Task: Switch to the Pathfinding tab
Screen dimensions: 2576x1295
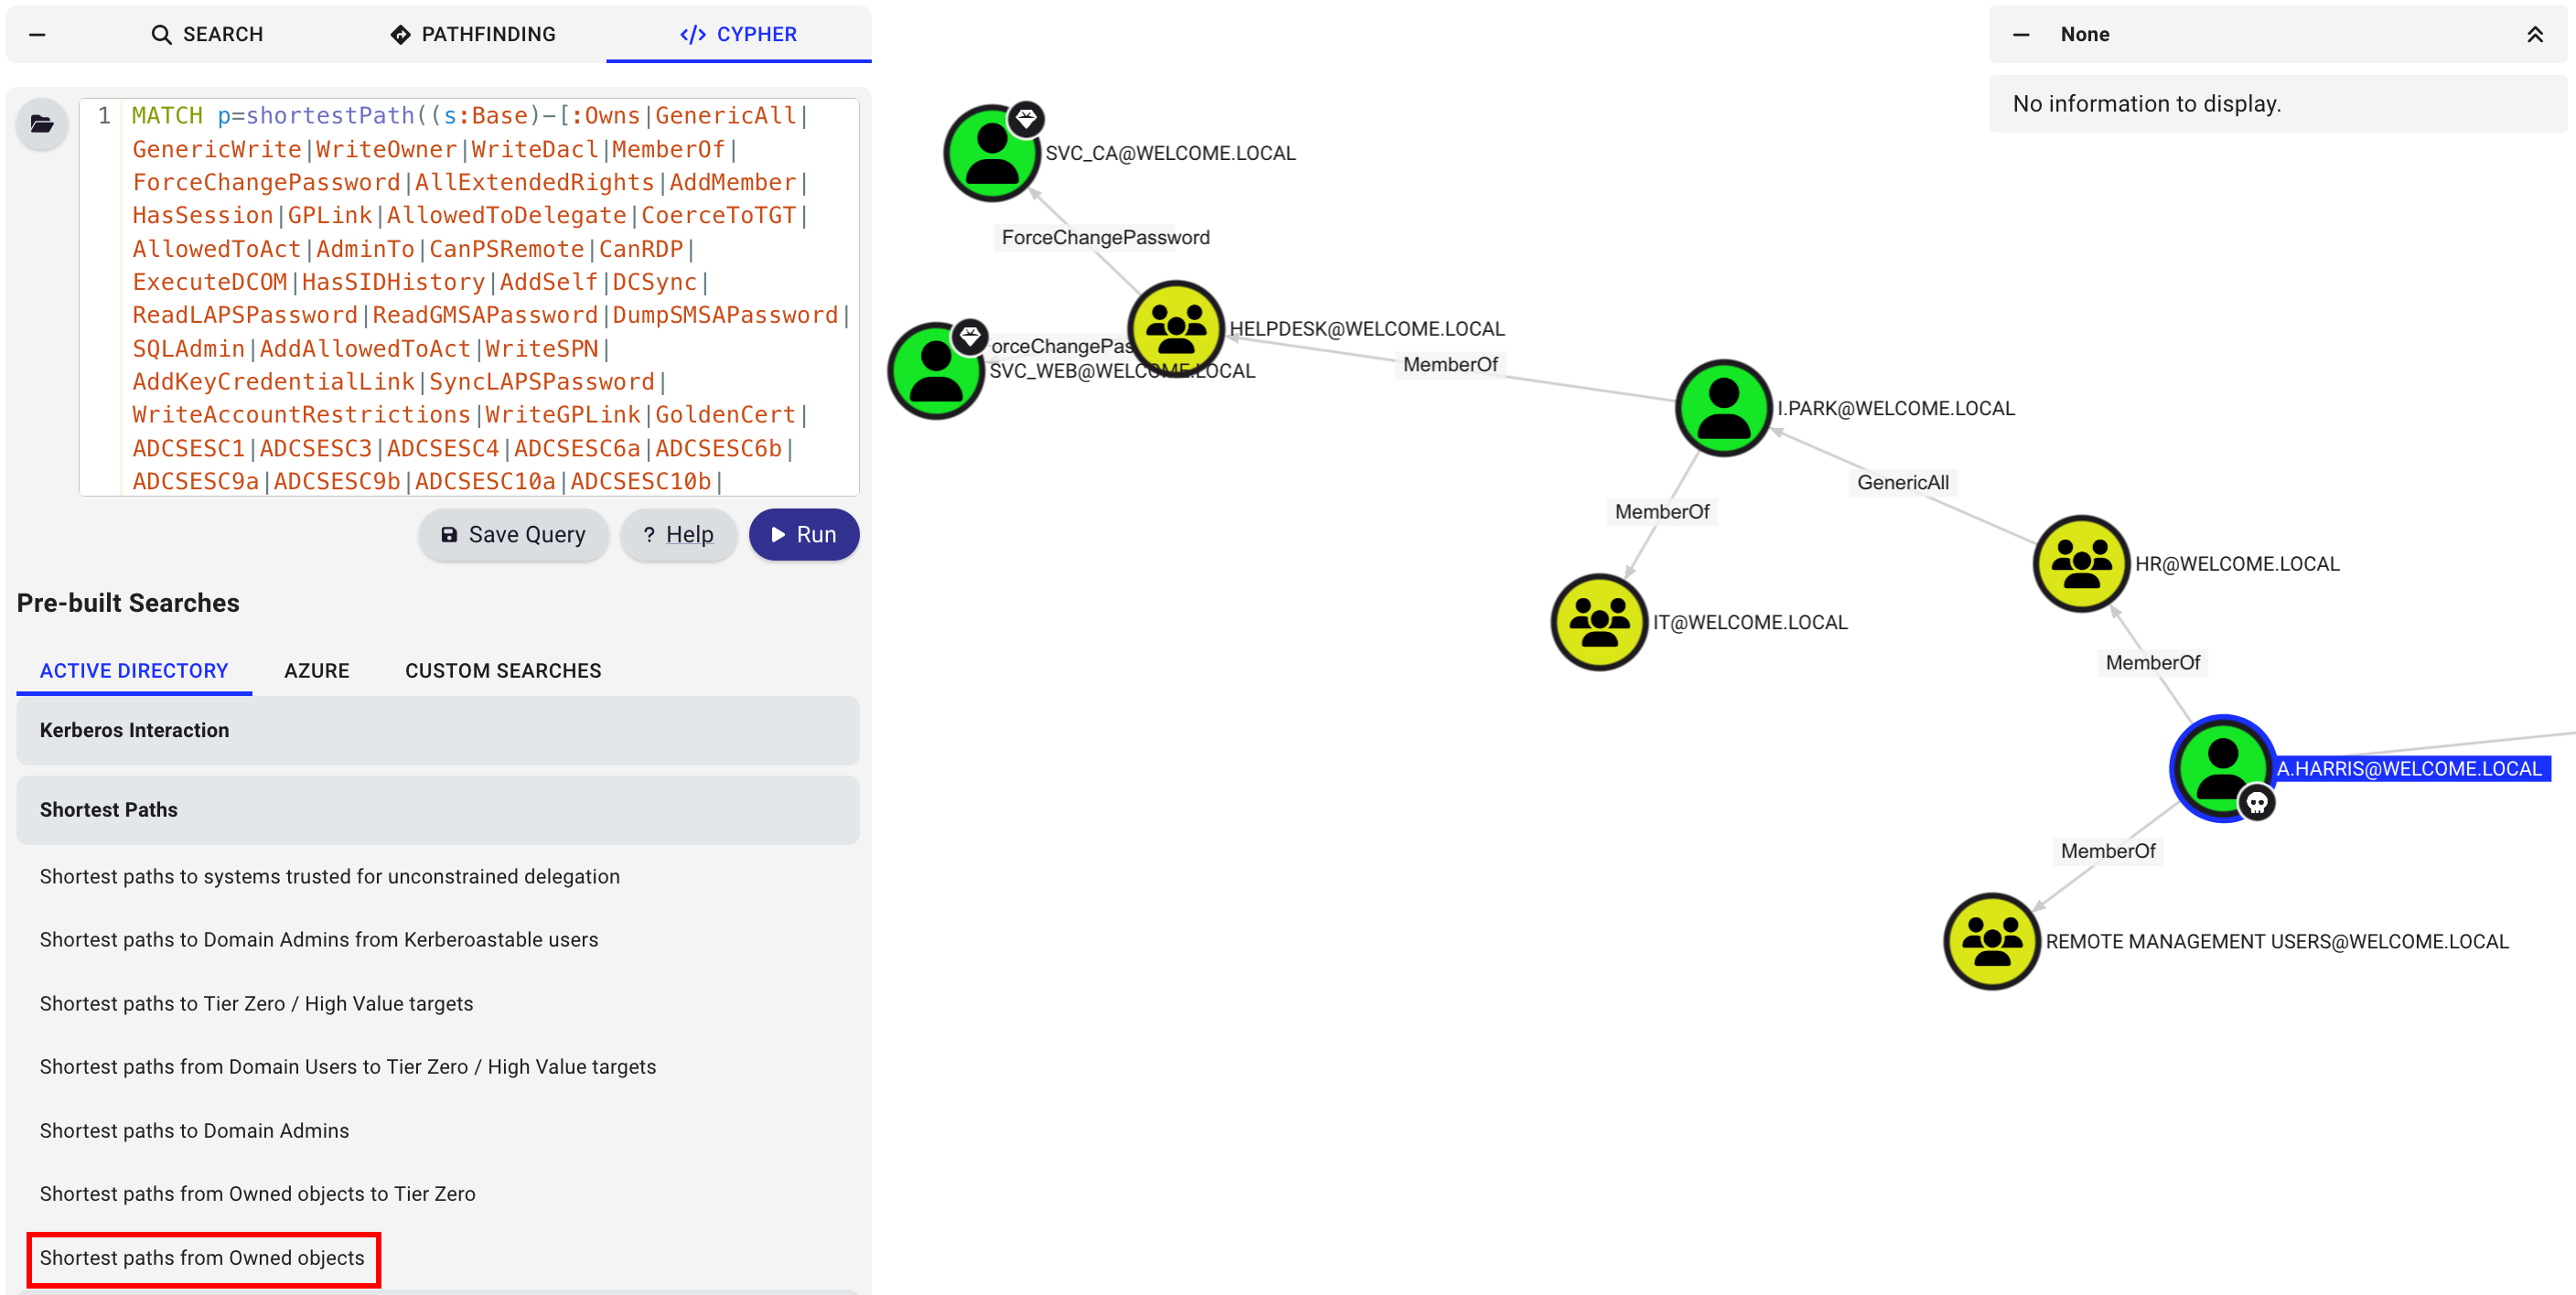Action: tap(472, 34)
